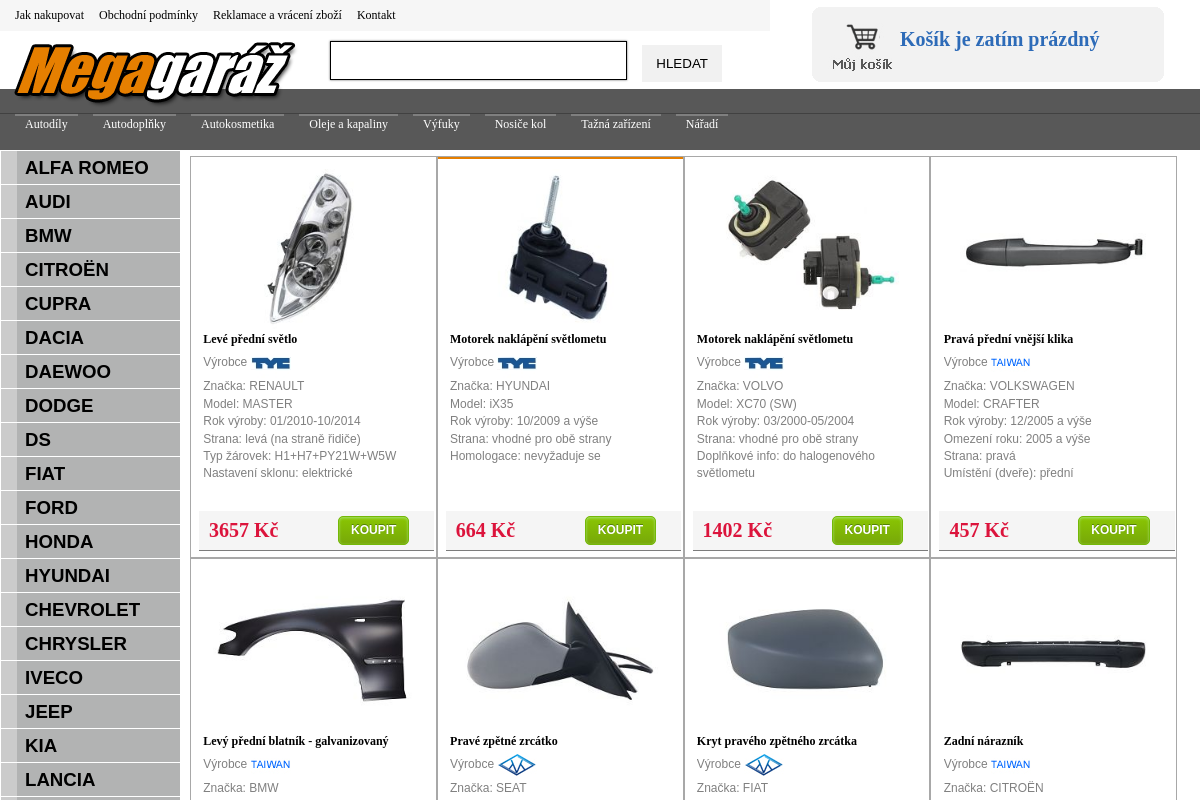This screenshot has width=1200, height=800.
Task: Click the TYC manufacturer logo for Renault headlight
Action: 270,363
